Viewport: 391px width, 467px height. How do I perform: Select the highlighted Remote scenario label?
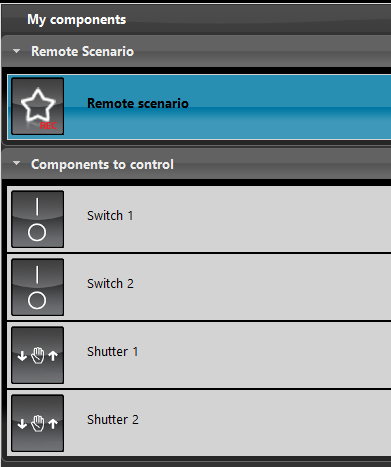138,103
